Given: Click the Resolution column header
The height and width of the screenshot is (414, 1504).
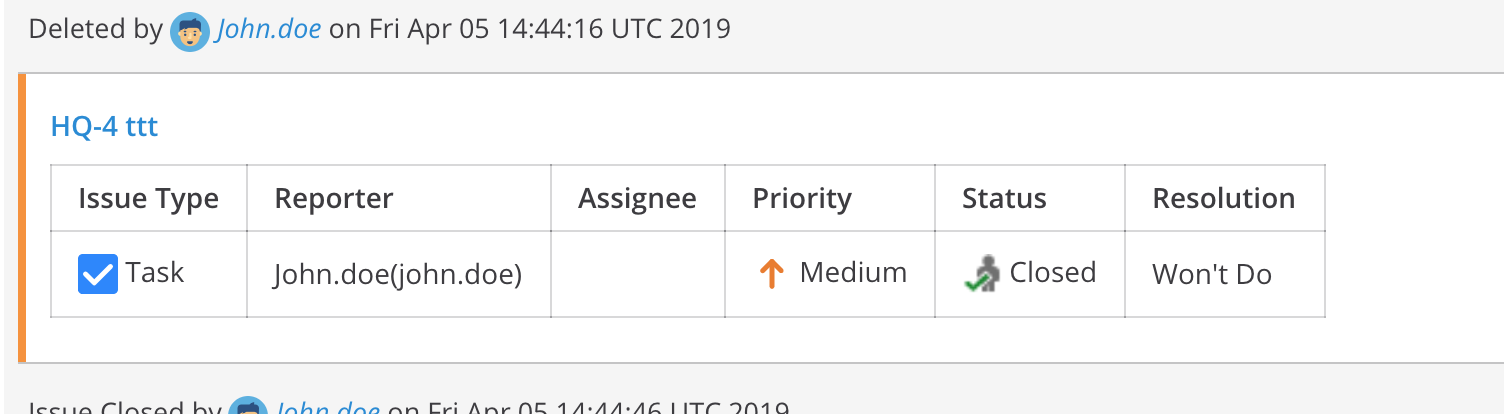Looking at the screenshot, I should point(1223,199).
